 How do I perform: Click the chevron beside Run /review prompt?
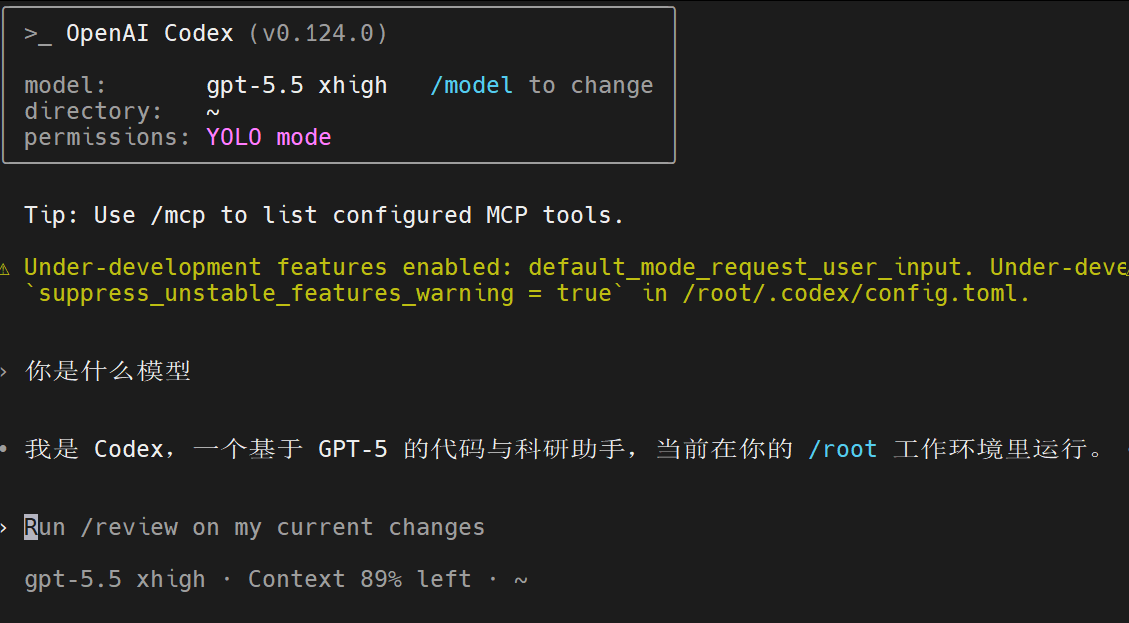[4, 528]
